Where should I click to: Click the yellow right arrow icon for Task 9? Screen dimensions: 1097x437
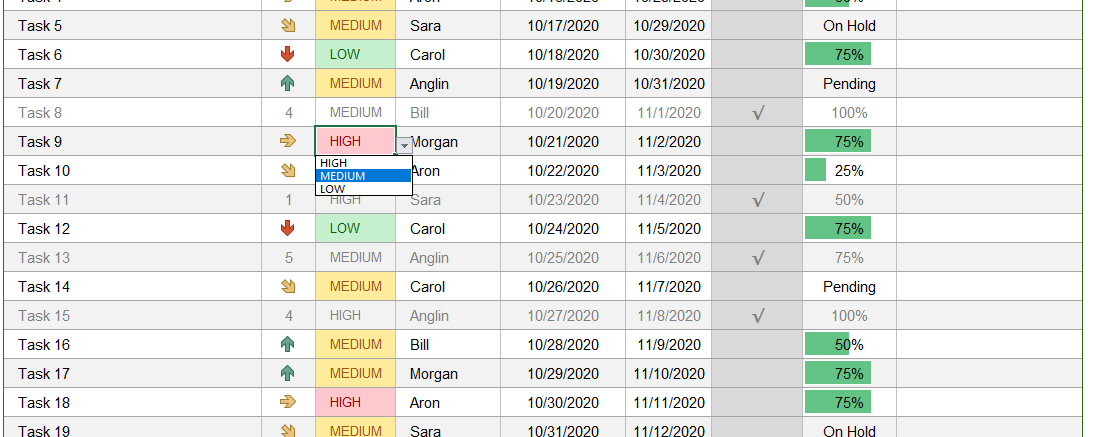[288, 141]
